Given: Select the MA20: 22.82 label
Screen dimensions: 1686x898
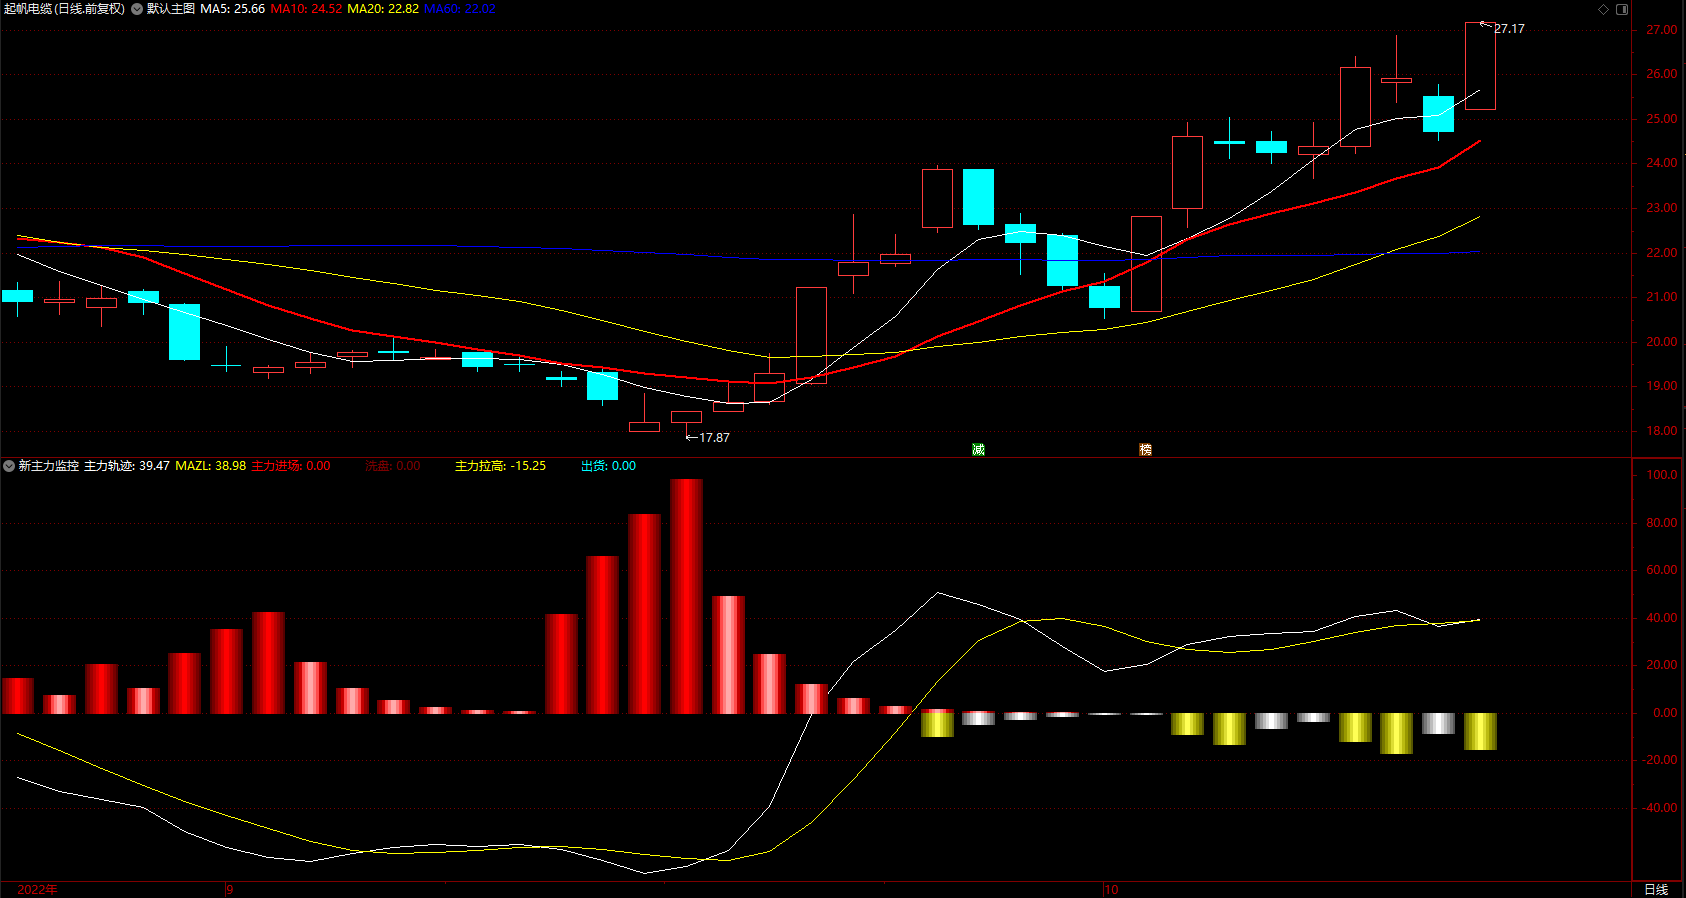Looking at the screenshot, I should 383,9.
